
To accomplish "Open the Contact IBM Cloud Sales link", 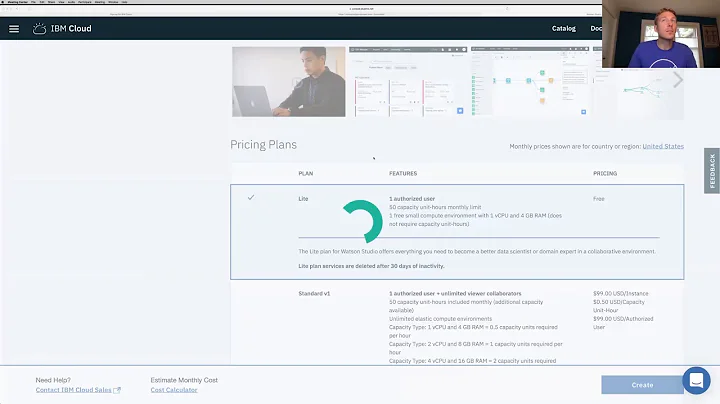I will tap(73, 390).
